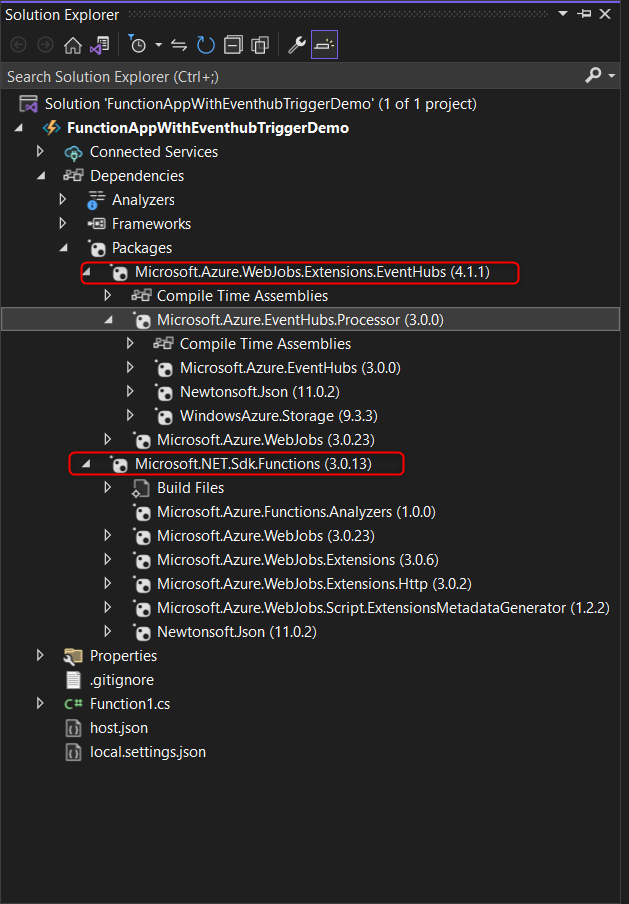Screen dimensions: 629x904
Task: Collapse the Microsoft.NET.Sdk.Functions package node
Action: point(86,463)
